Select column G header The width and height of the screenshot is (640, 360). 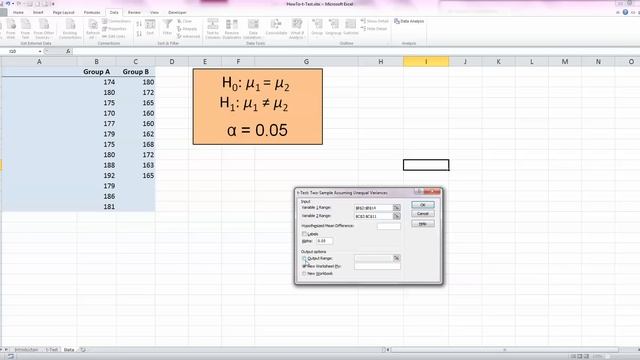click(x=306, y=62)
